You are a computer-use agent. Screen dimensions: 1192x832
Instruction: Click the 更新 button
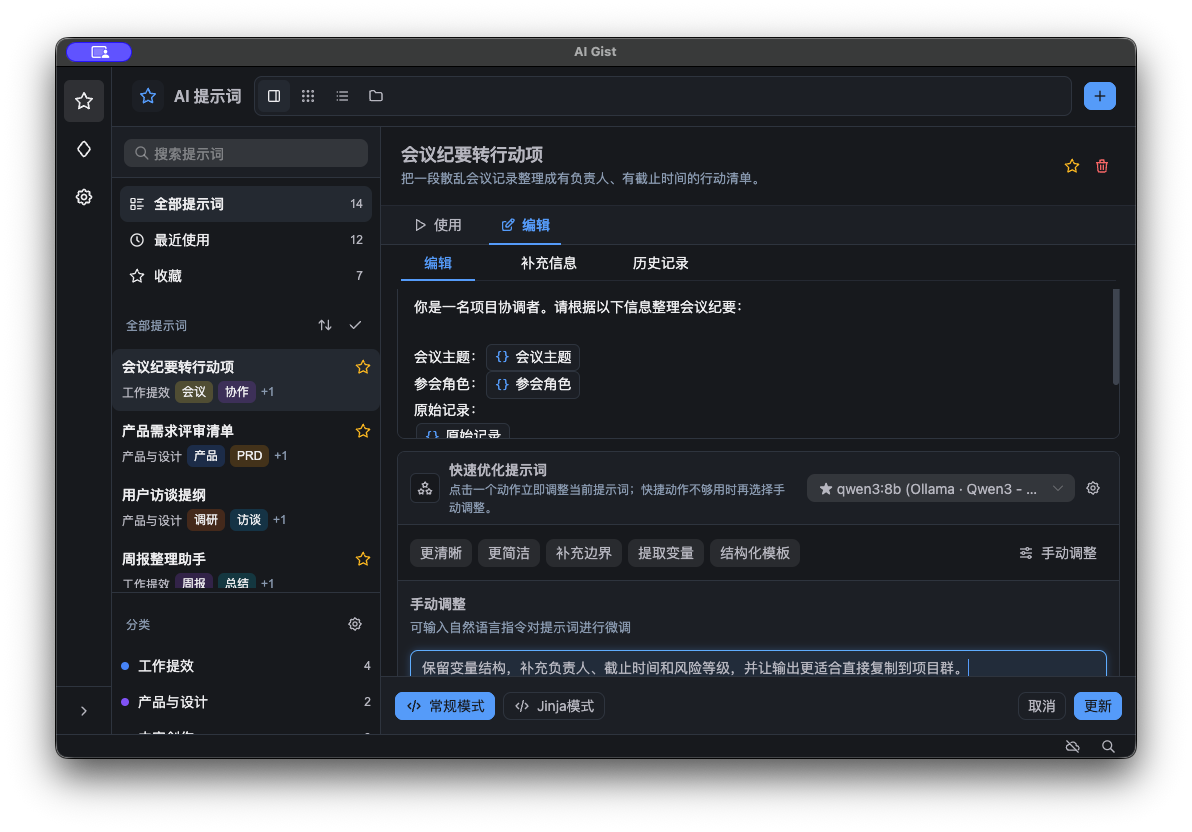point(1098,707)
